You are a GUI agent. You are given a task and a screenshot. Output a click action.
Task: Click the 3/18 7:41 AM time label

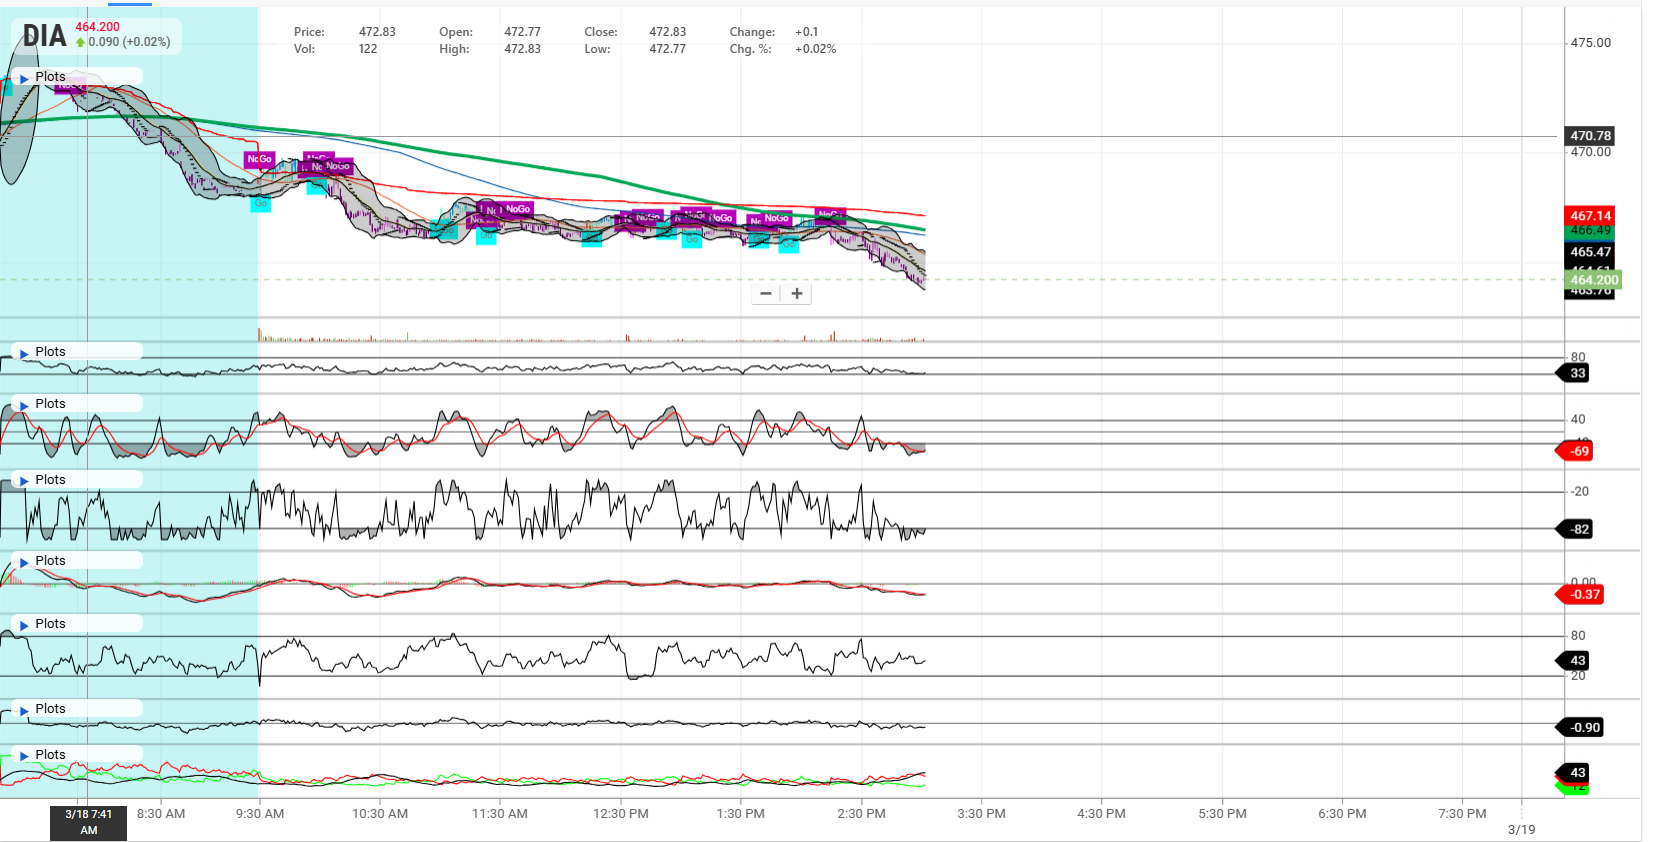(89, 822)
